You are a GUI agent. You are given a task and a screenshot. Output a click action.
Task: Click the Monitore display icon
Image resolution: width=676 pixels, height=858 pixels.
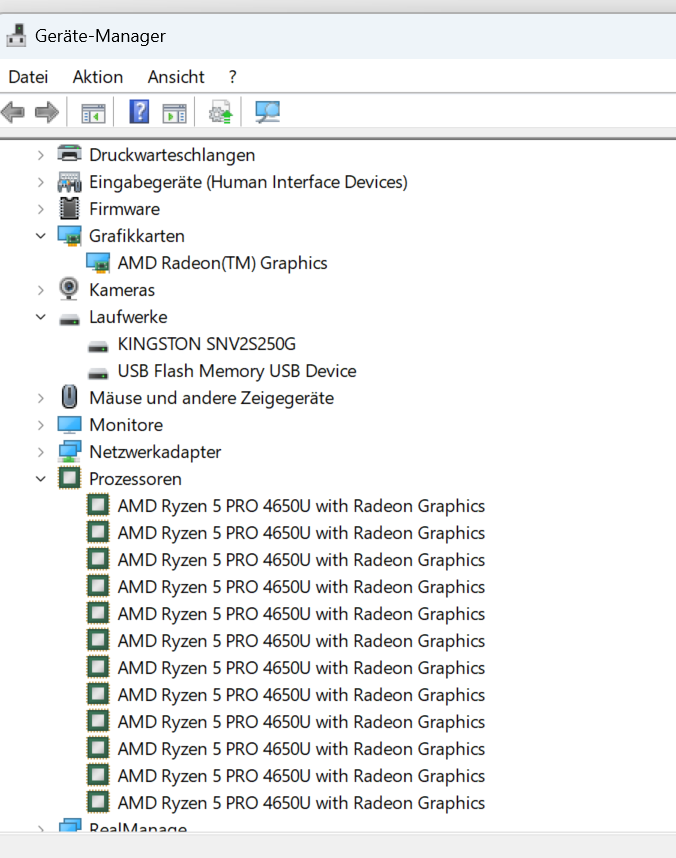pyautogui.click(x=70, y=425)
